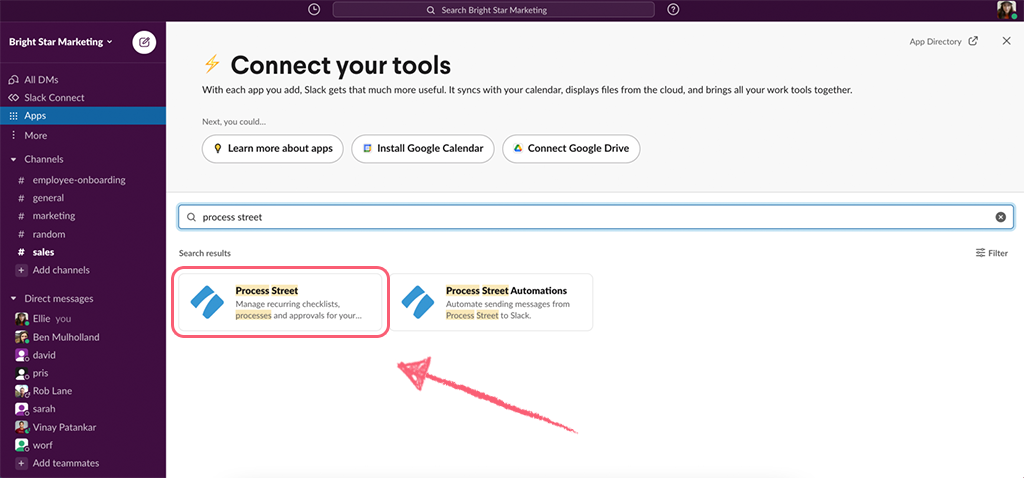The width and height of the screenshot is (1024, 478).
Task: Click the Process Street Automations app icon
Action: 418,302
